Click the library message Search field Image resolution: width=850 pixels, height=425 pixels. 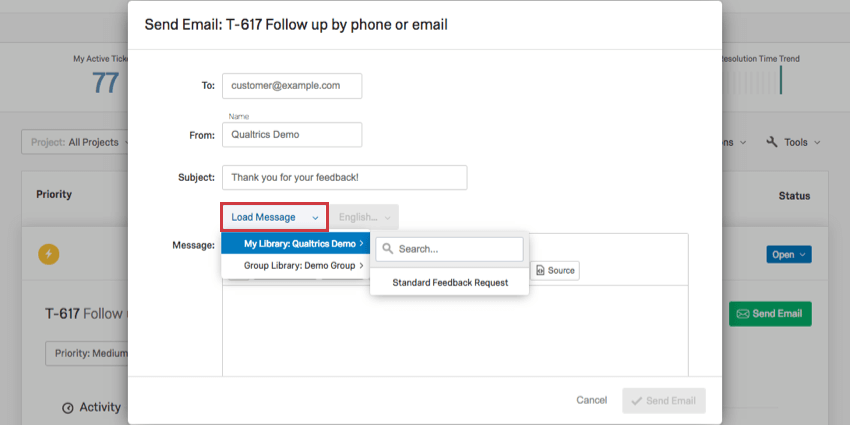point(449,249)
